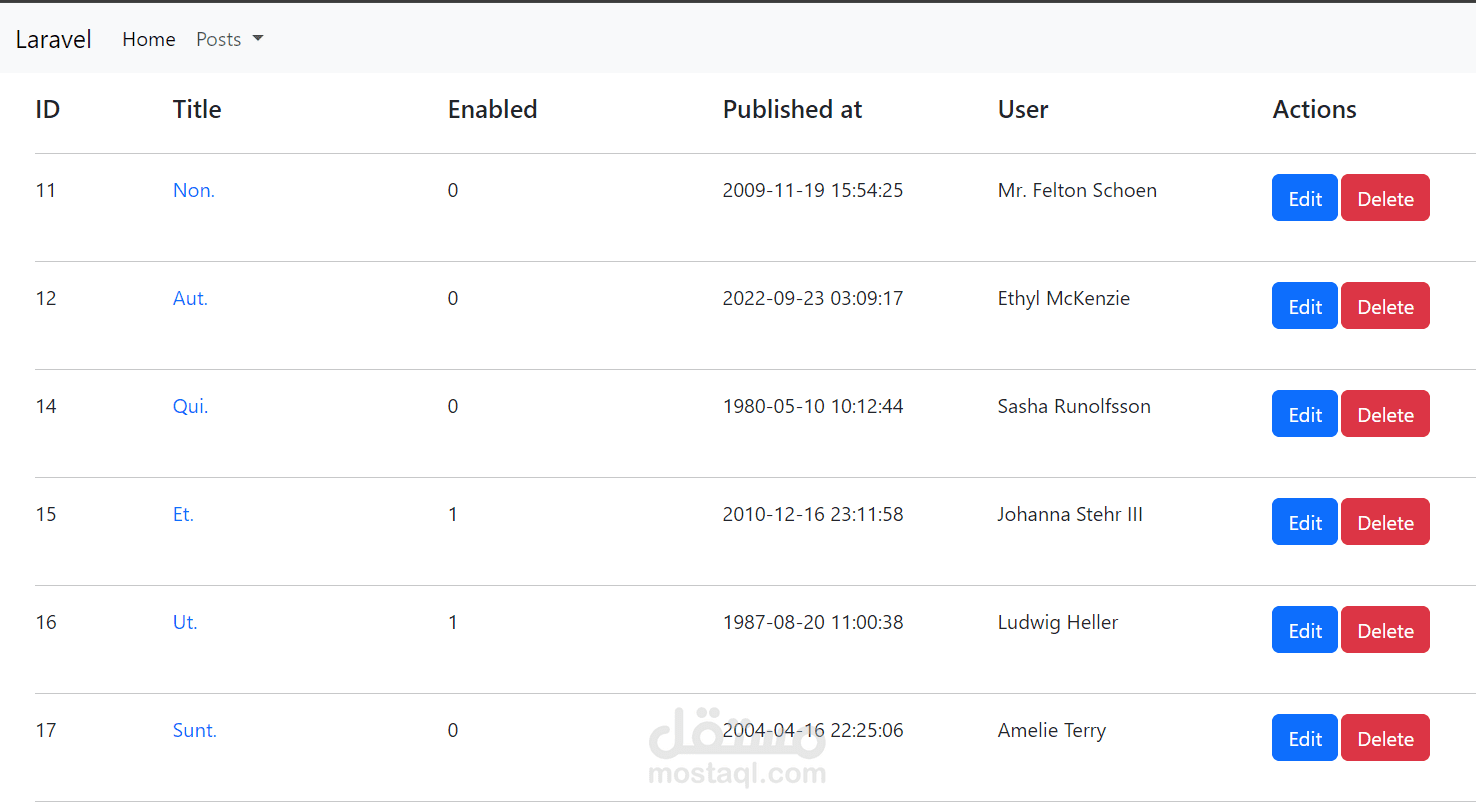
Task: Click Enabled value in Ut. row
Action: [453, 622]
